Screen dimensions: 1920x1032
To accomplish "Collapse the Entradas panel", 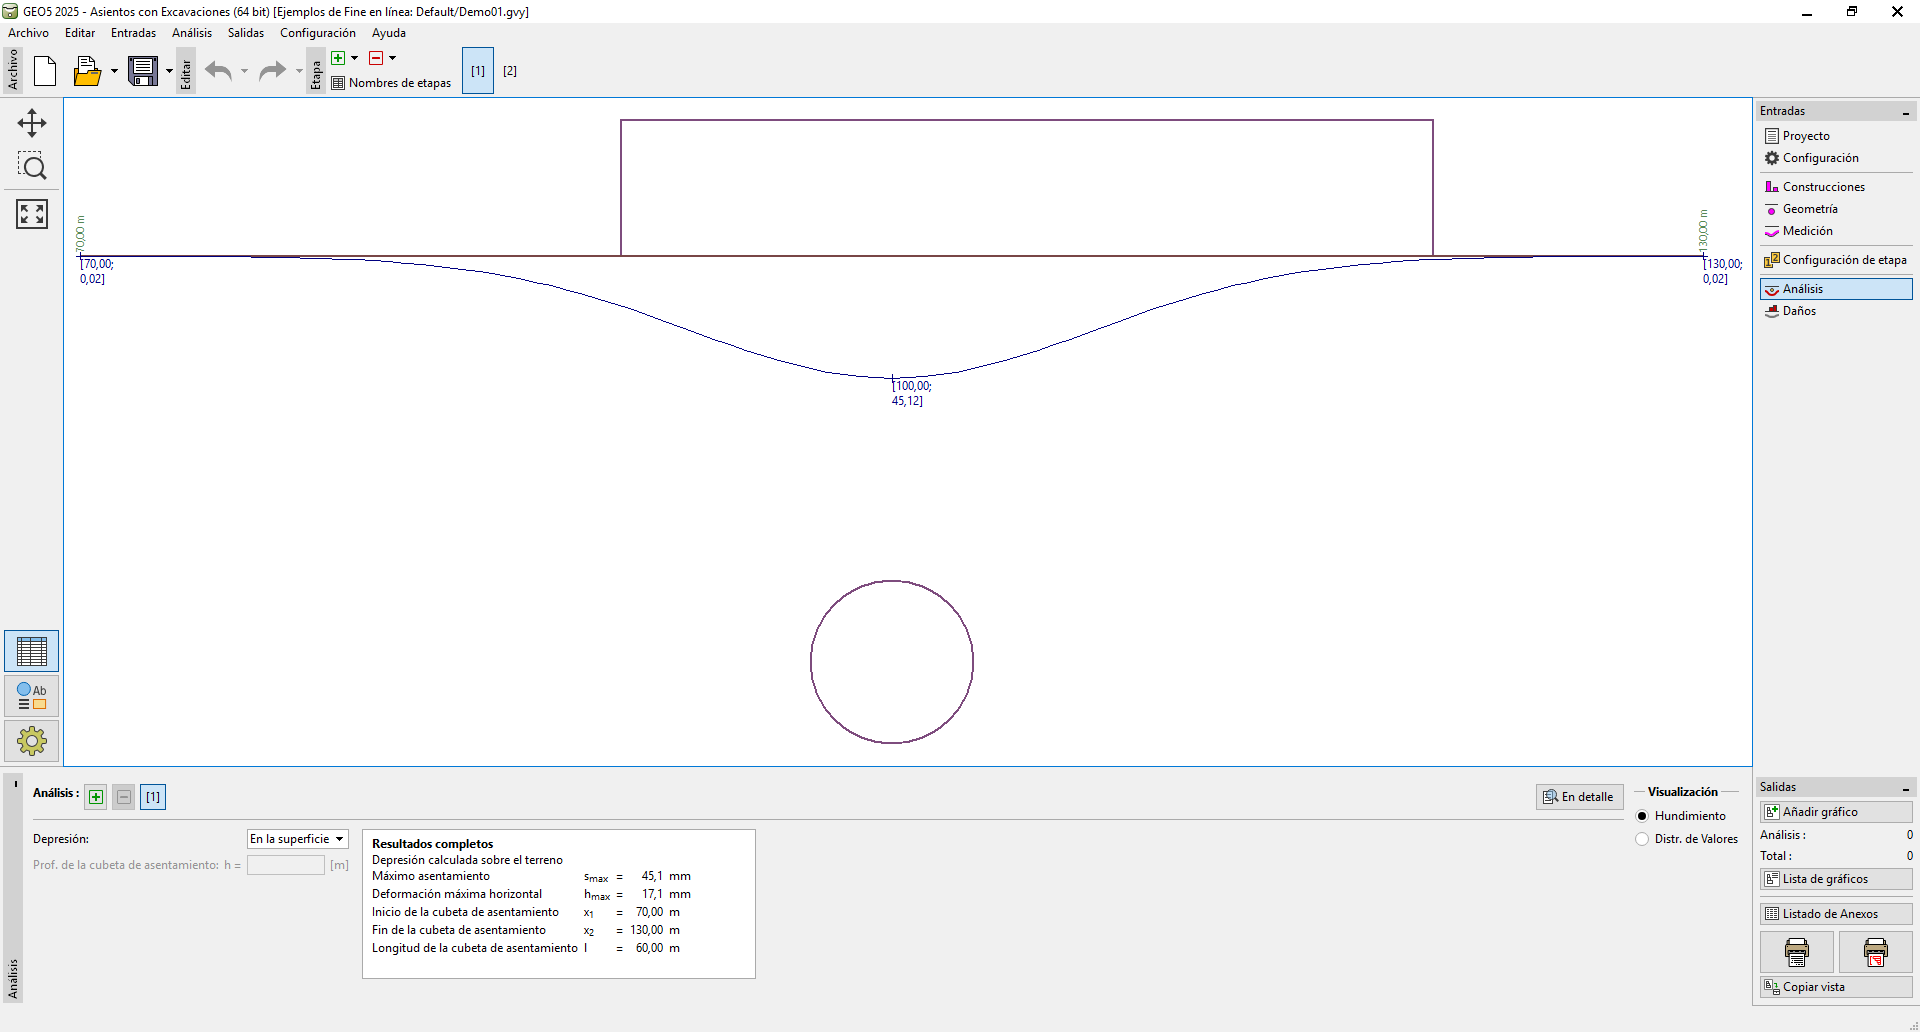I will pyautogui.click(x=1906, y=112).
